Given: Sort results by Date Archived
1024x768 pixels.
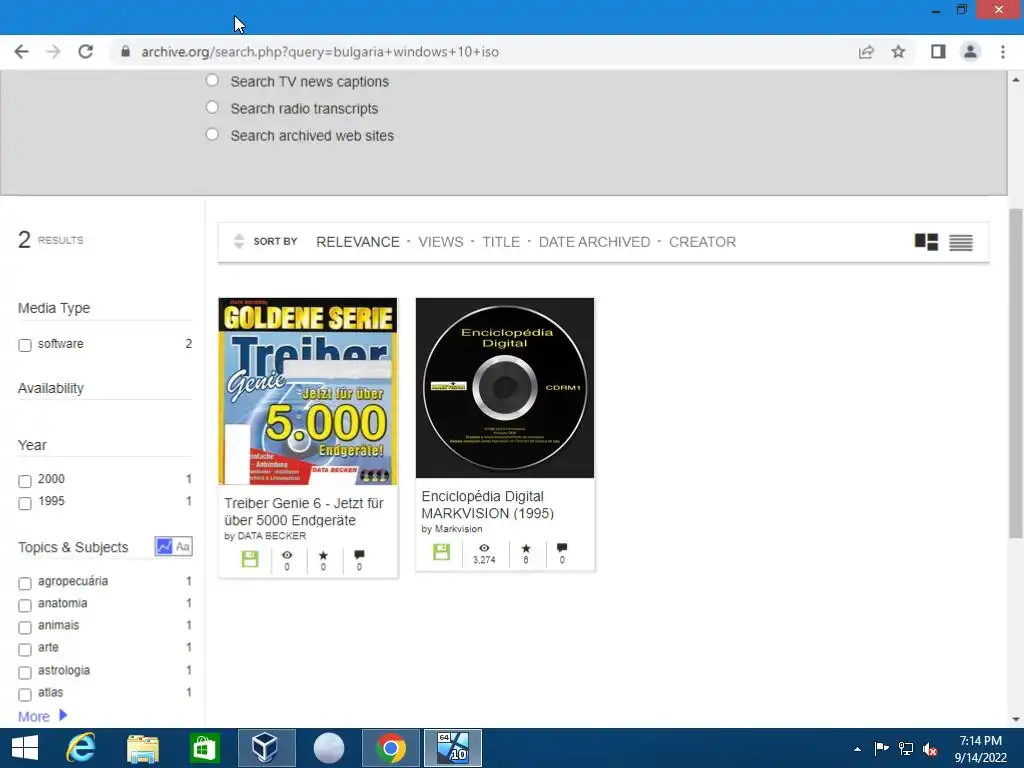Looking at the screenshot, I should pos(594,242).
